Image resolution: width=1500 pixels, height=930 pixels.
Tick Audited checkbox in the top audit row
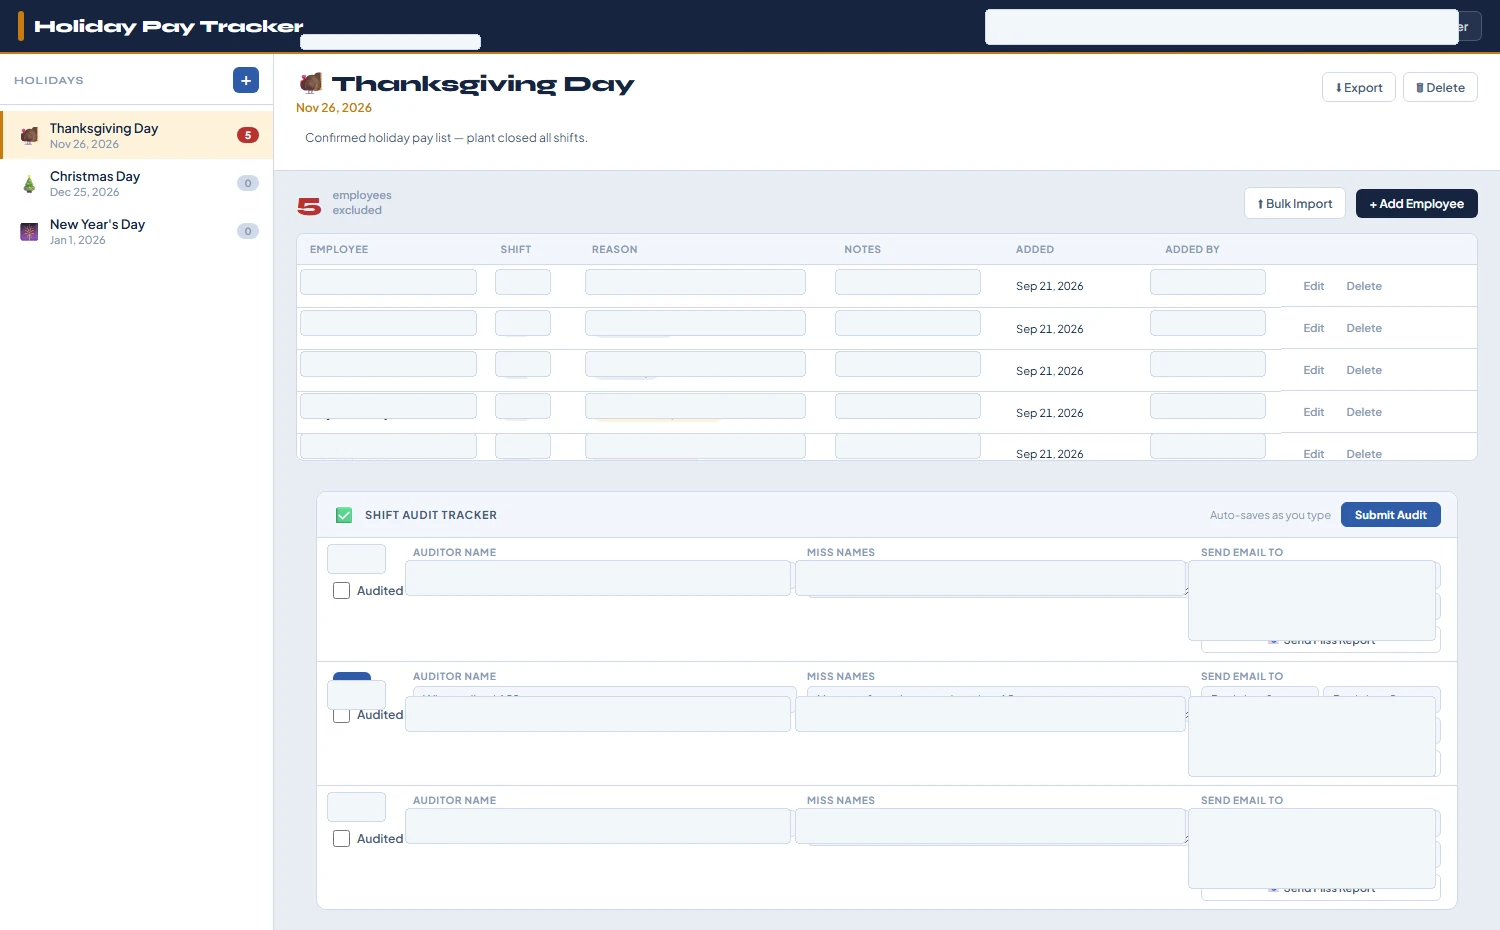click(x=341, y=591)
